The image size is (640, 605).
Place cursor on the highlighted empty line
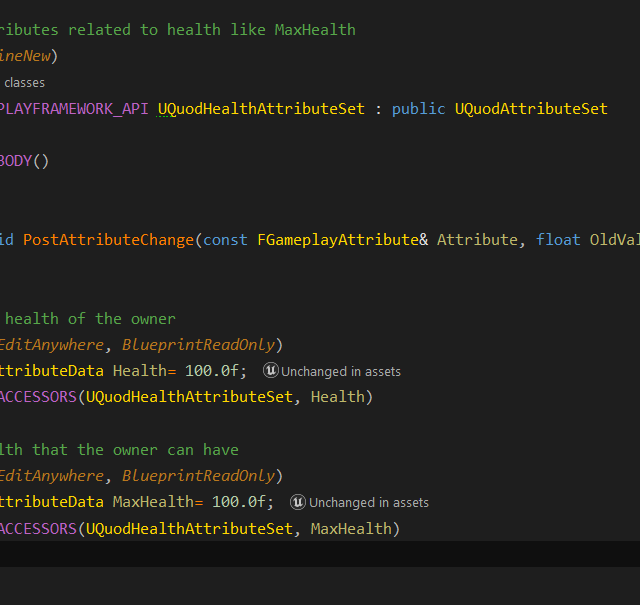(320, 554)
